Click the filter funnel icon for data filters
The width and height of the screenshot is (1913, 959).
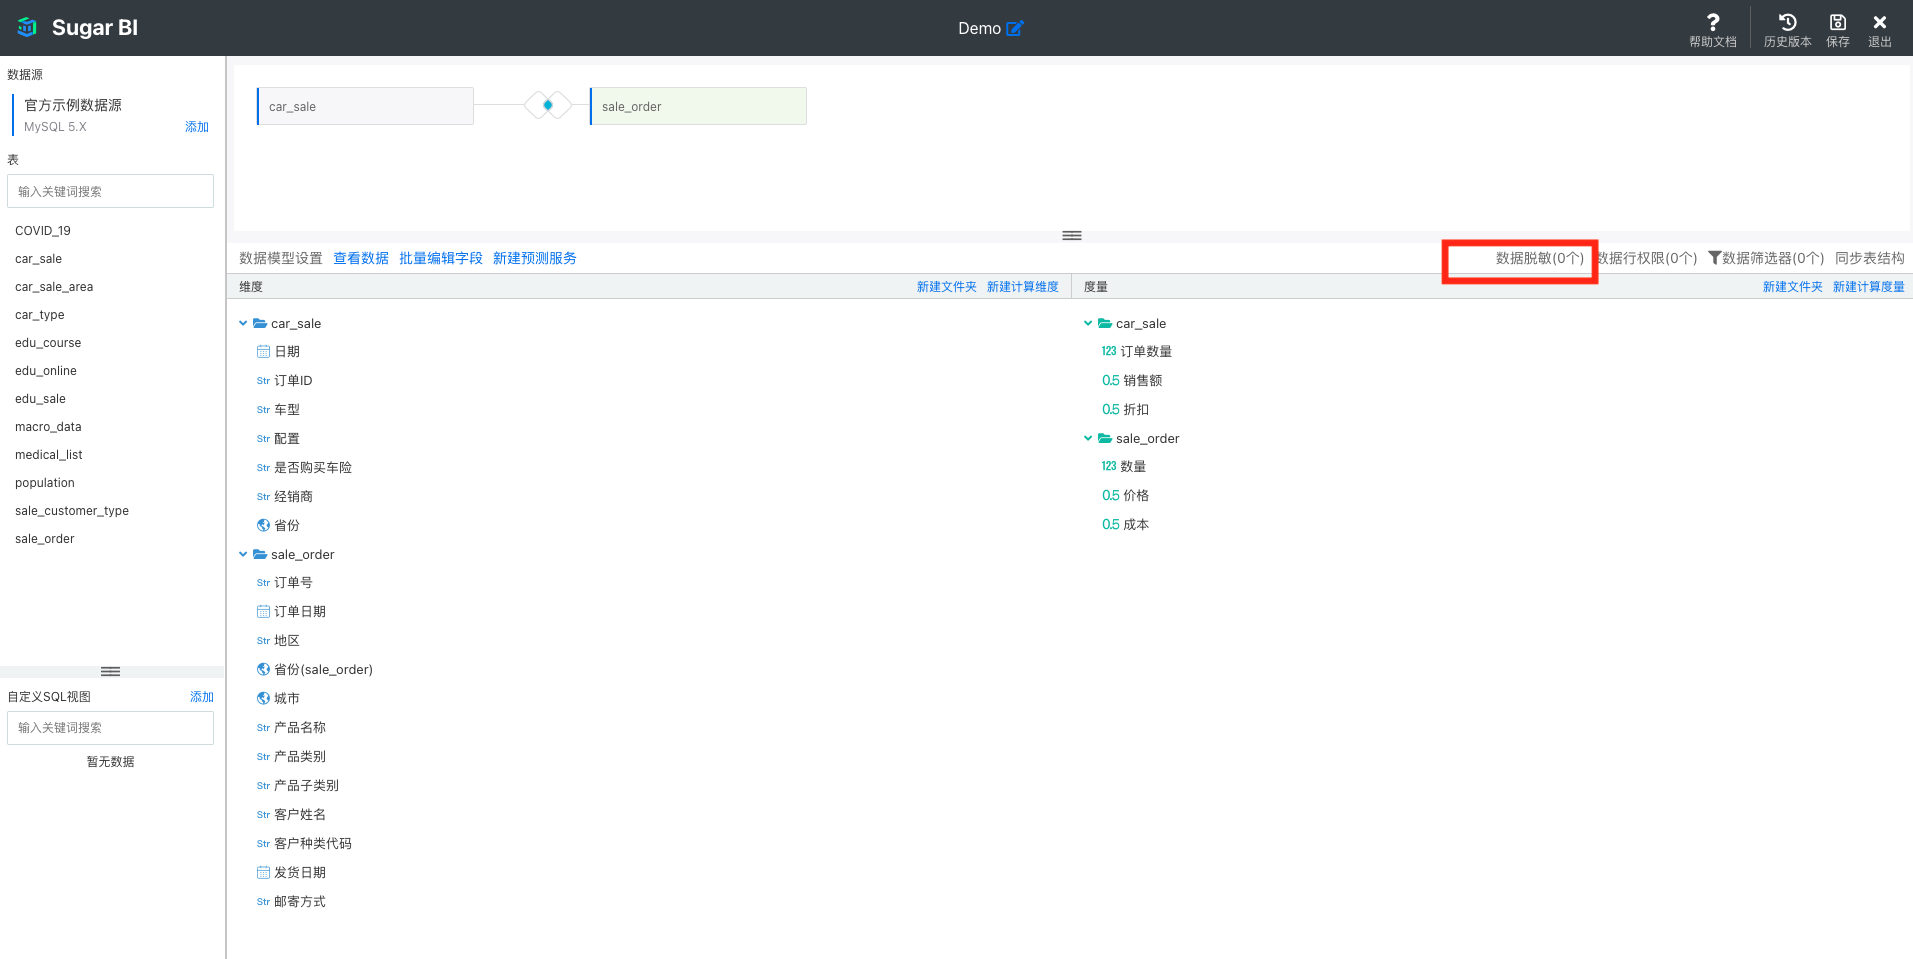pyautogui.click(x=1714, y=258)
